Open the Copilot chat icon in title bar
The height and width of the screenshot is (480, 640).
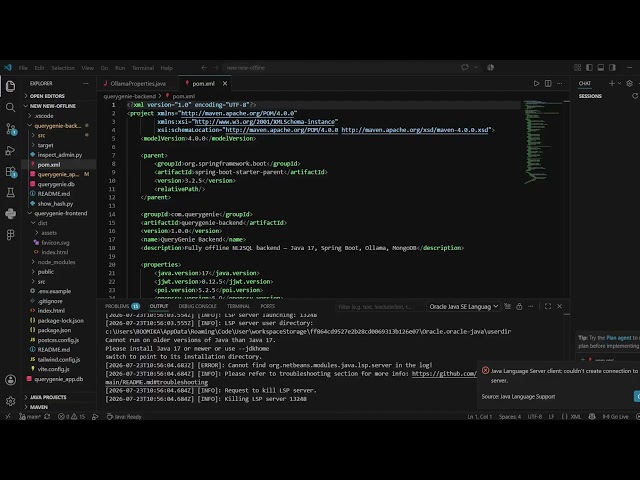(x=465, y=68)
